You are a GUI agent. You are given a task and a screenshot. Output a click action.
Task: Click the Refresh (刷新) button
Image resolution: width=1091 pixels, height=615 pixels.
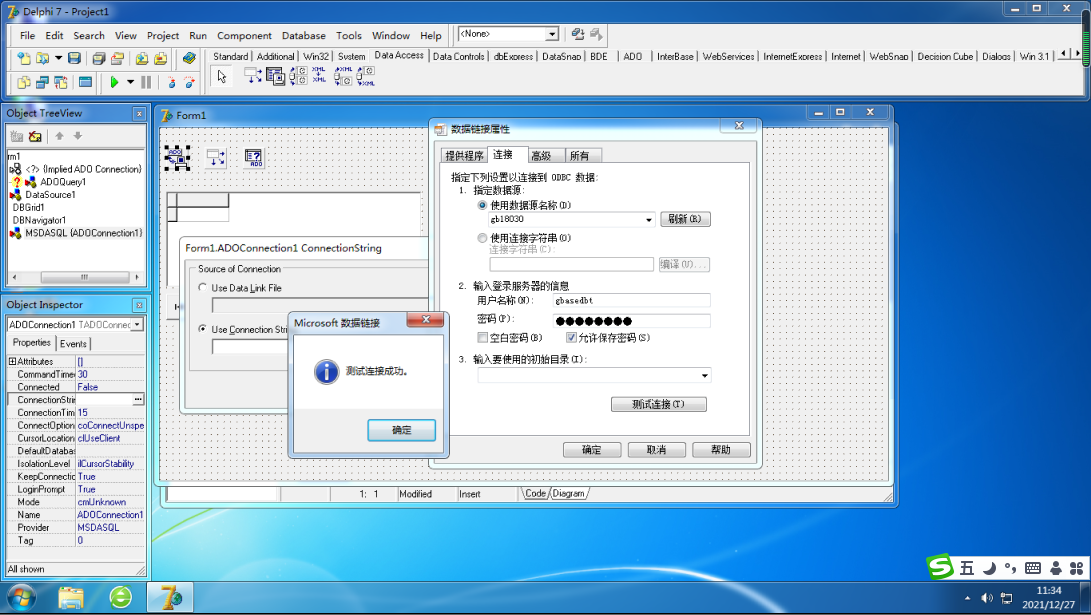click(x=685, y=219)
